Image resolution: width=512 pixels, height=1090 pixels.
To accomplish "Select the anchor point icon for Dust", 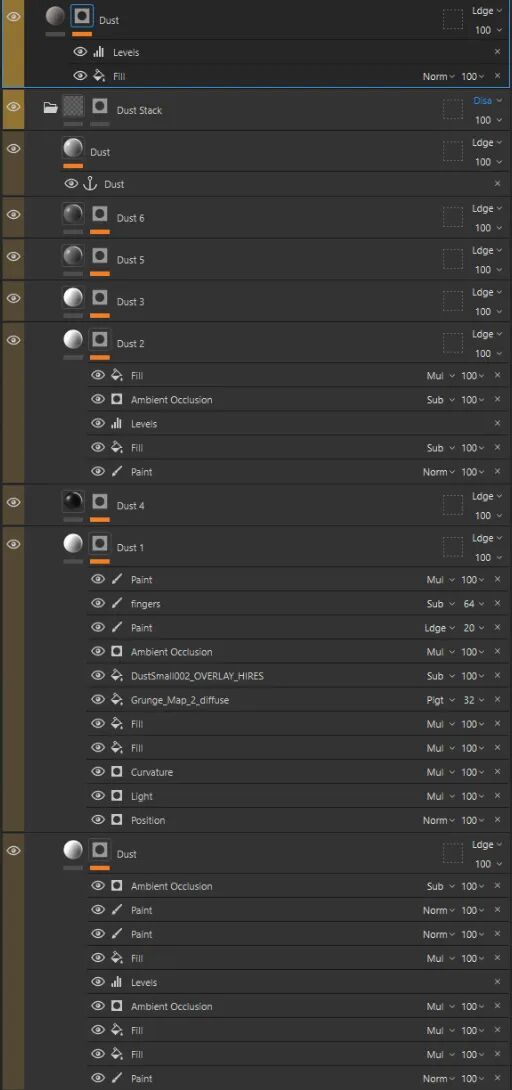I will (90, 184).
